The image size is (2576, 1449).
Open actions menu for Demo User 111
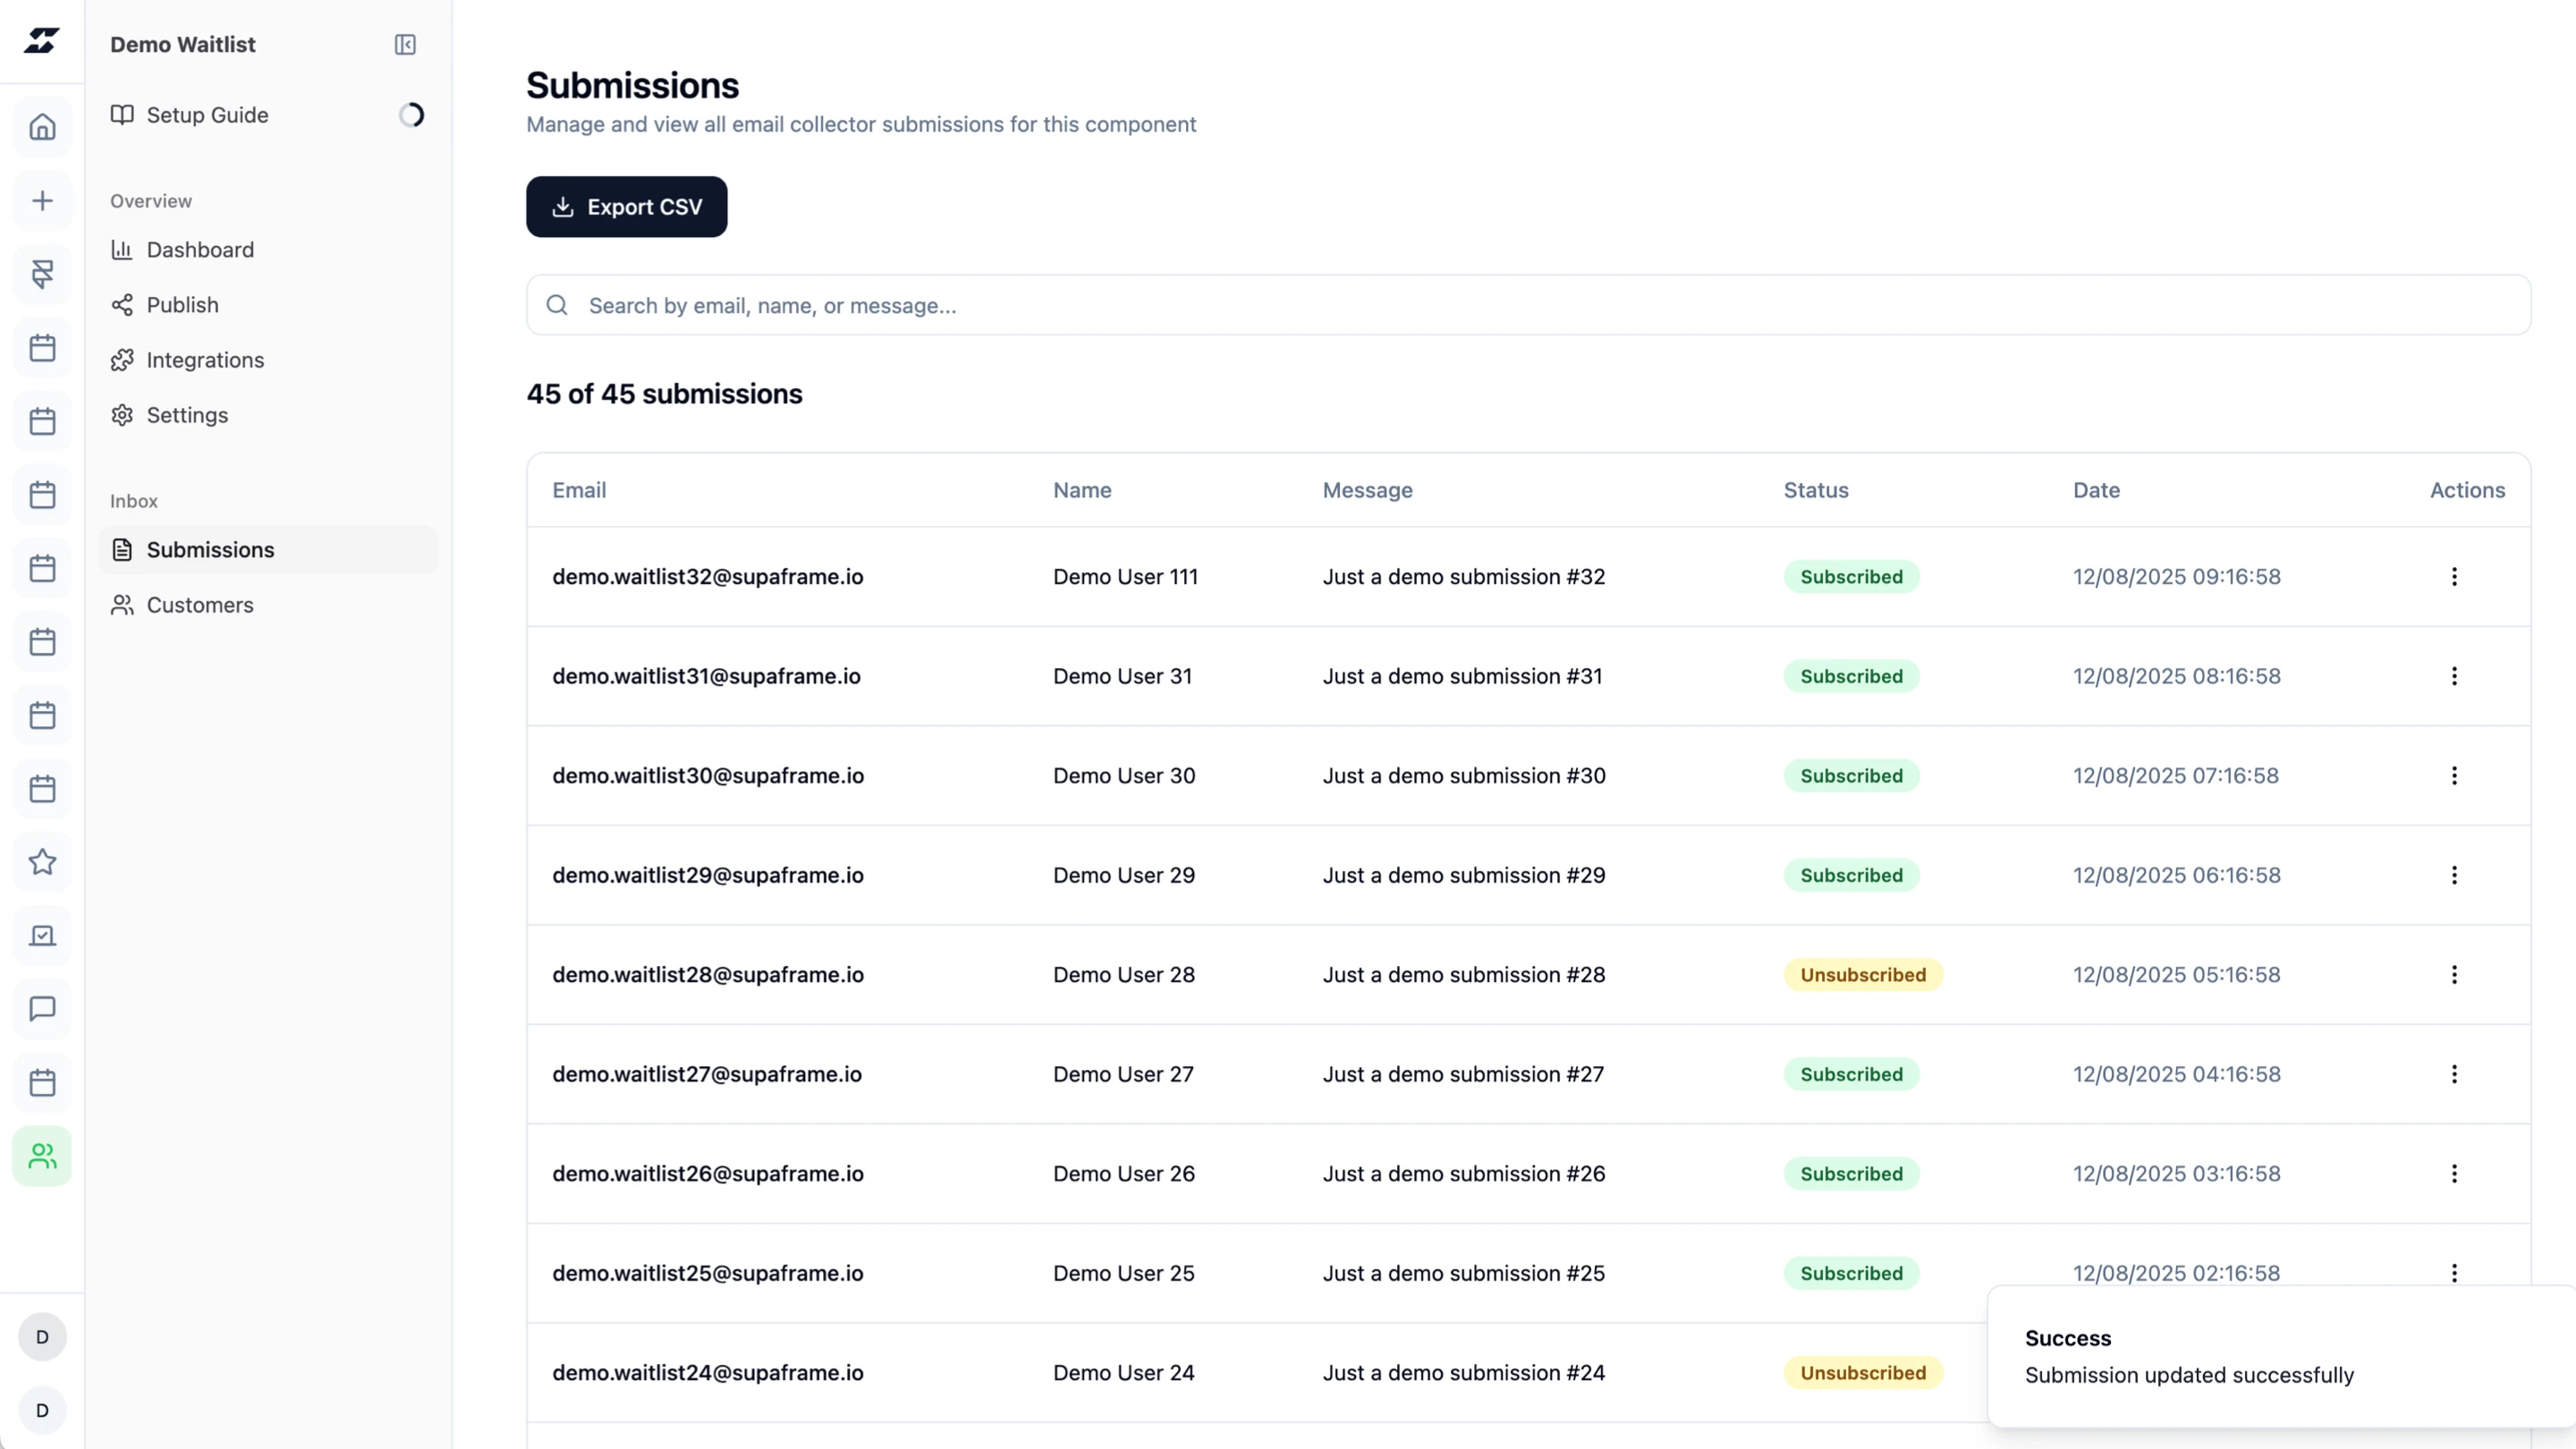coord(2454,576)
